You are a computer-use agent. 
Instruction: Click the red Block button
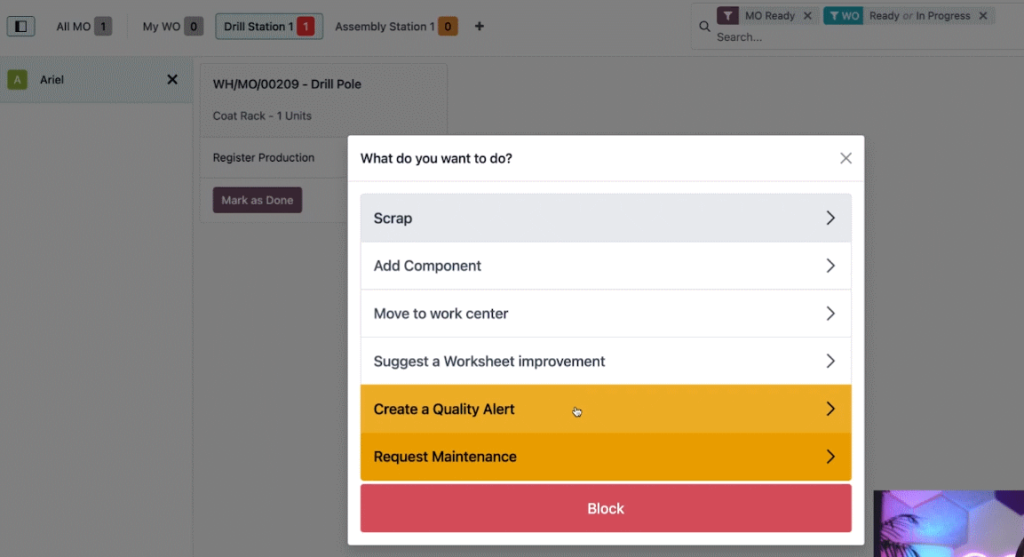(x=605, y=508)
